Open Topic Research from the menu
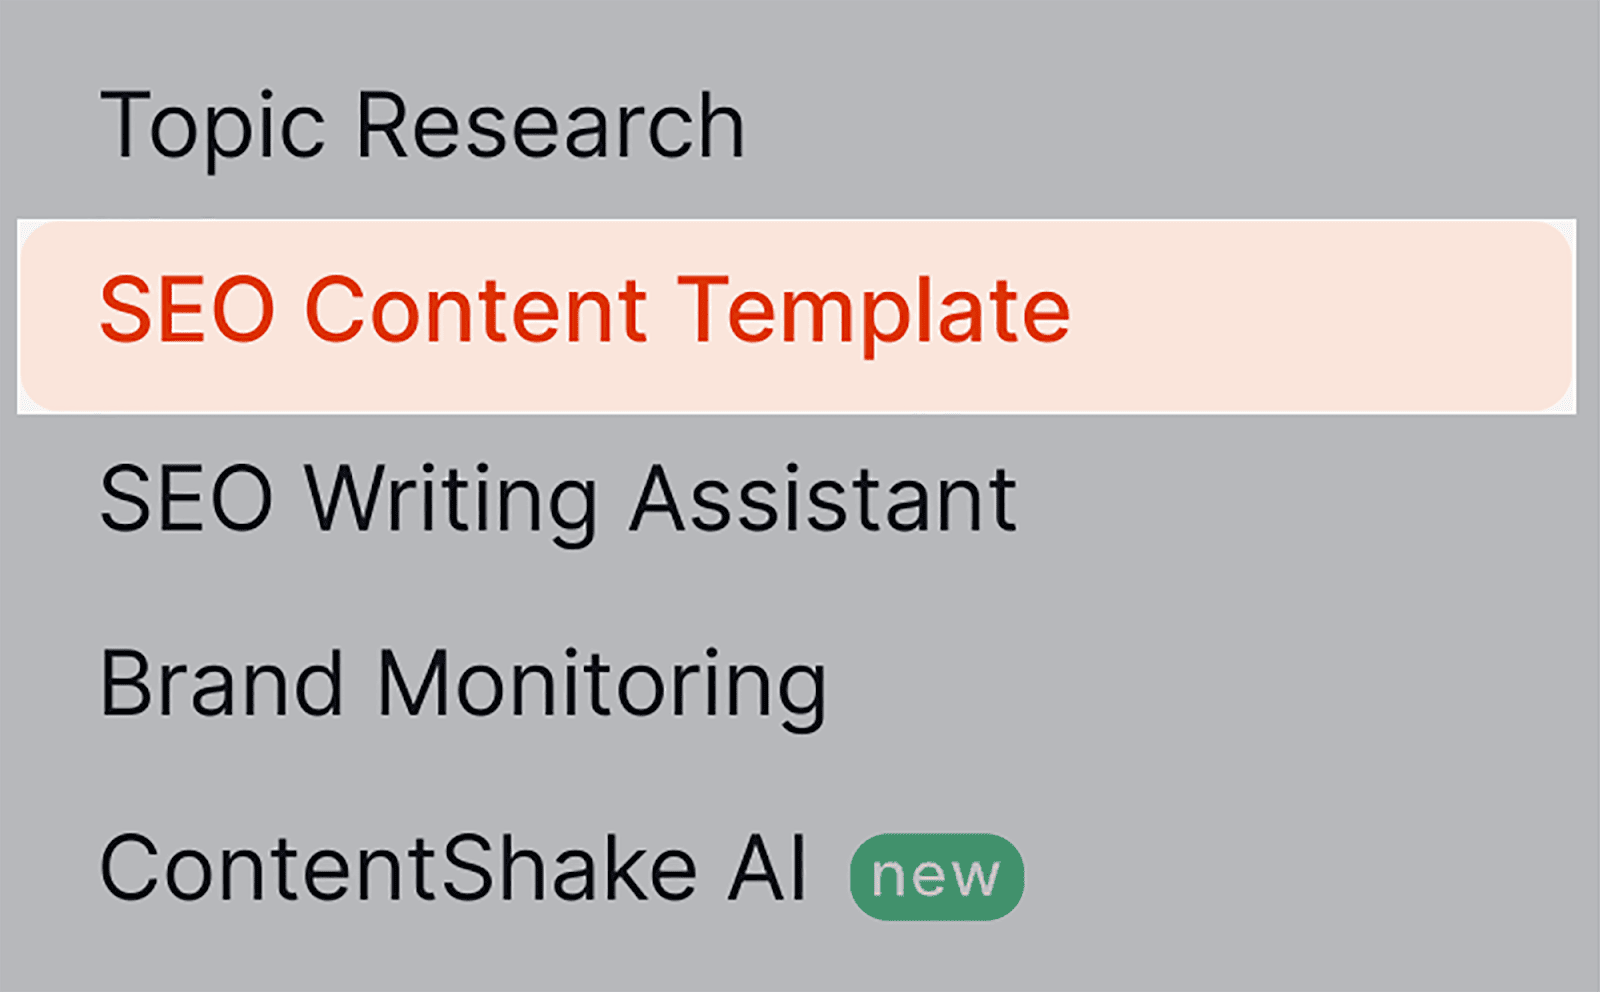 pyautogui.click(x=422, y=126)
